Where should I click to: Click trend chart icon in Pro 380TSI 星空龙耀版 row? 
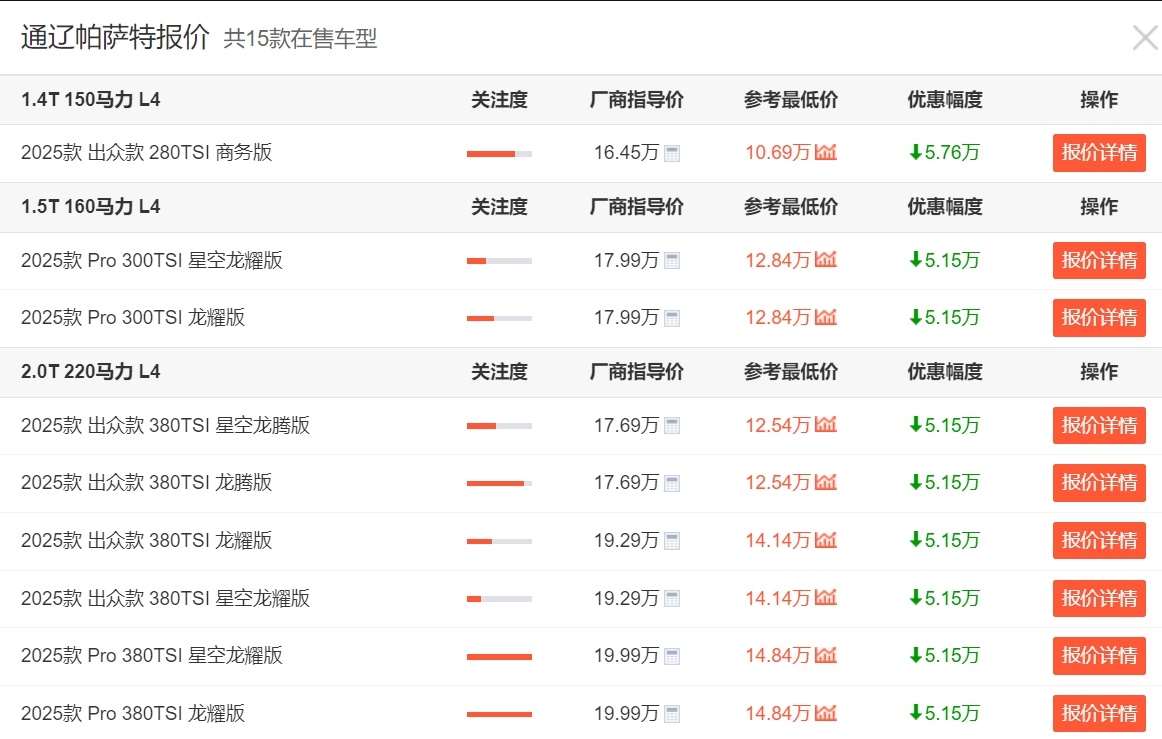point(826,655)
